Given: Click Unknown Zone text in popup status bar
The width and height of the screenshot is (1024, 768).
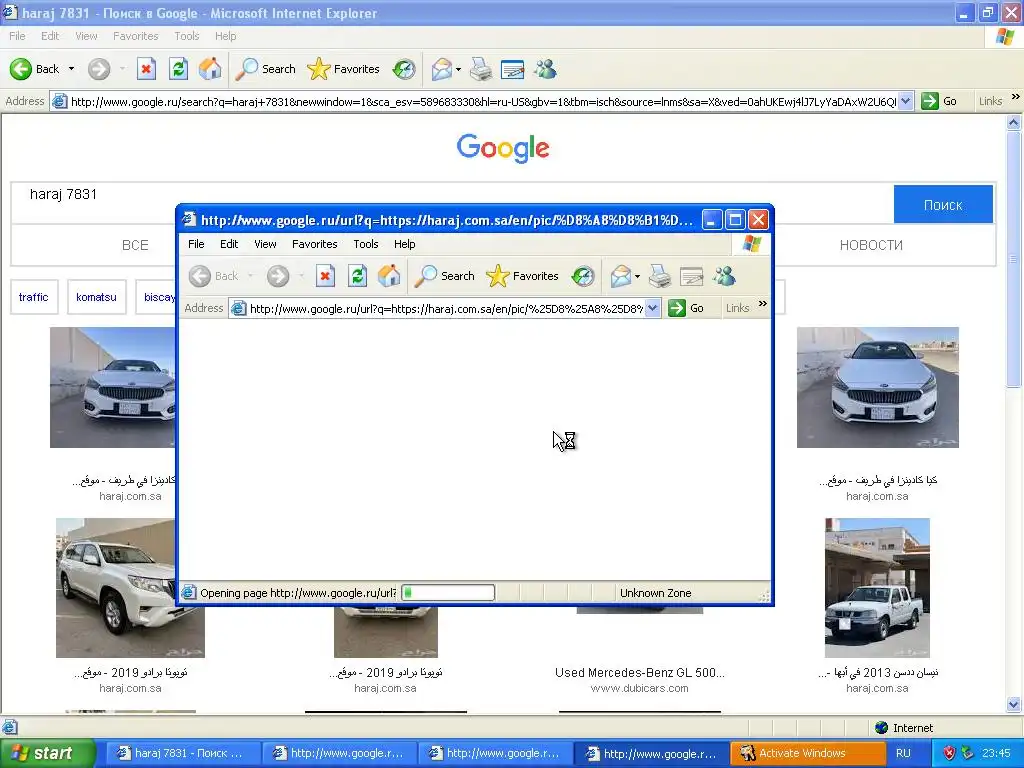Looking at the screenshot, I should [x=655, y=593].
